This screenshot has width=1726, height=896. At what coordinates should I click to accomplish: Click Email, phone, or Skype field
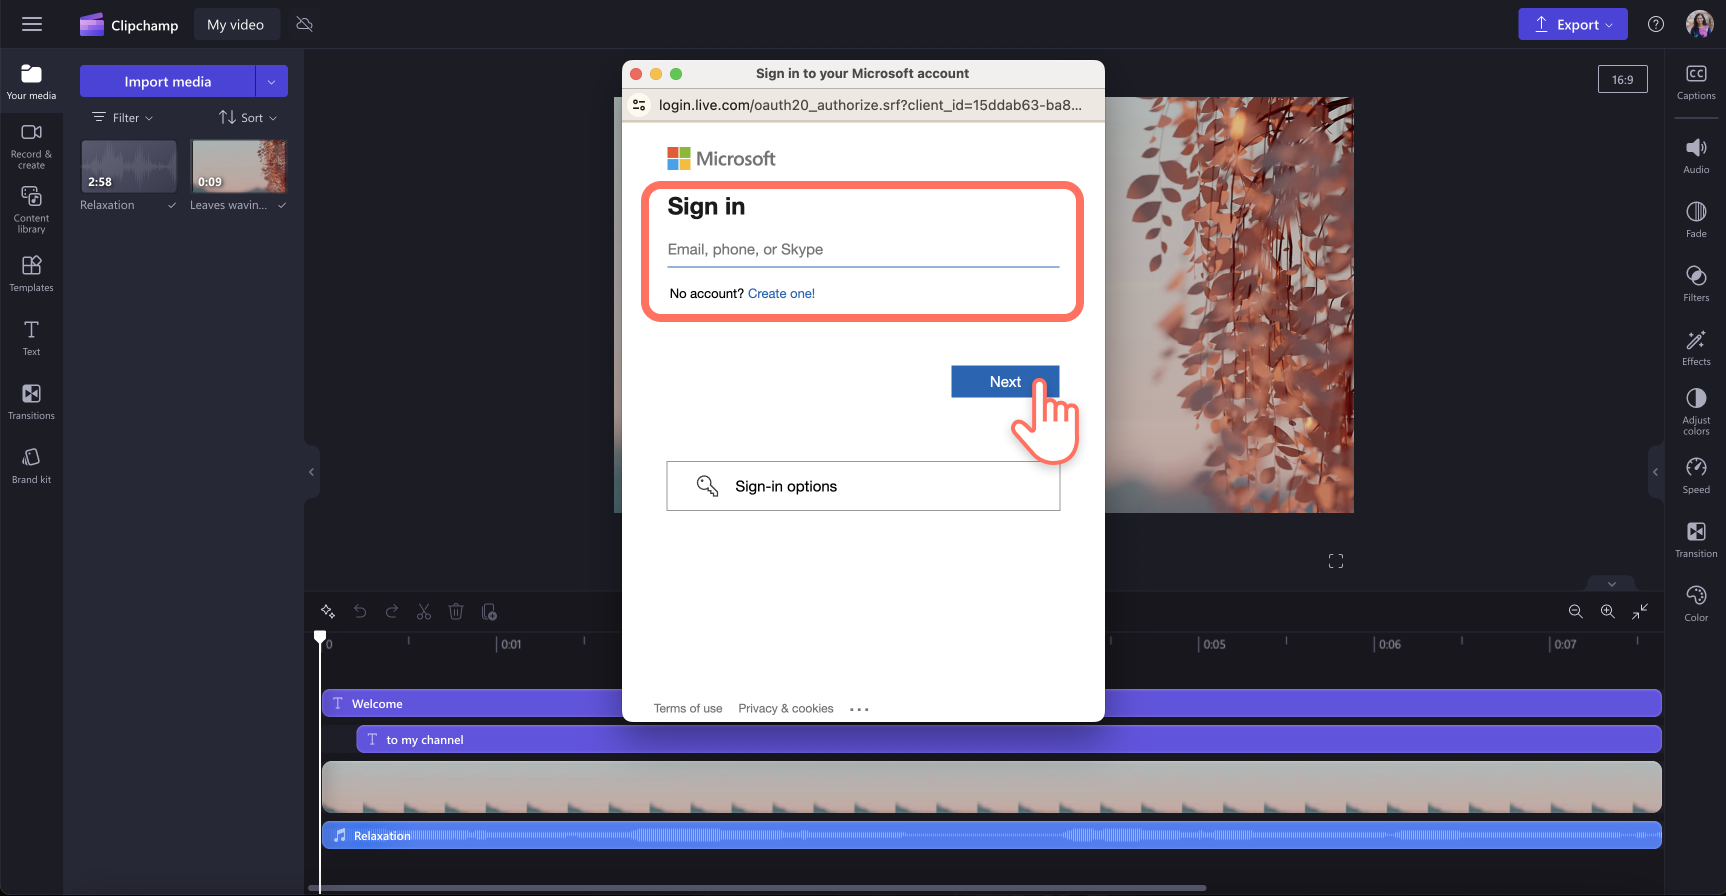(x=863, y=250)
